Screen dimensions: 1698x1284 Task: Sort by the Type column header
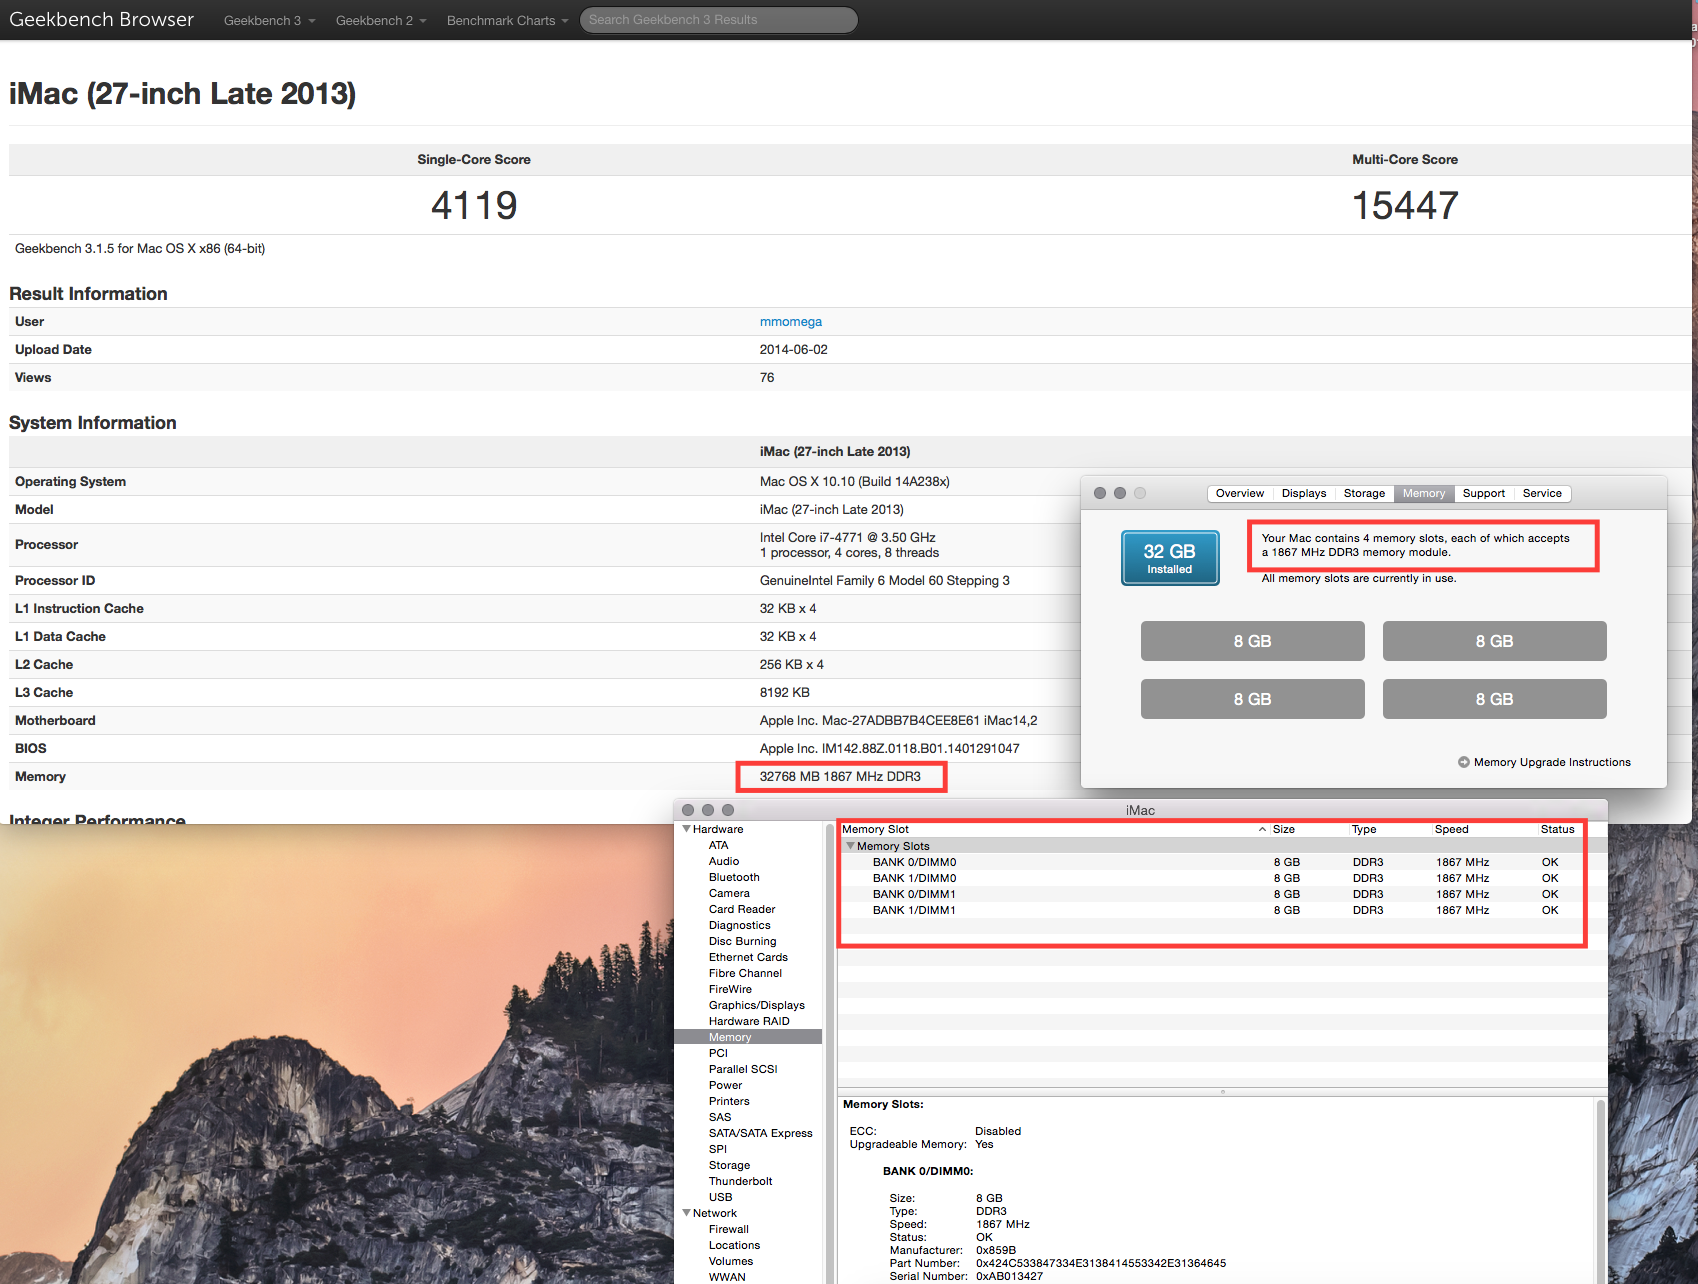tap(1389, 829)
